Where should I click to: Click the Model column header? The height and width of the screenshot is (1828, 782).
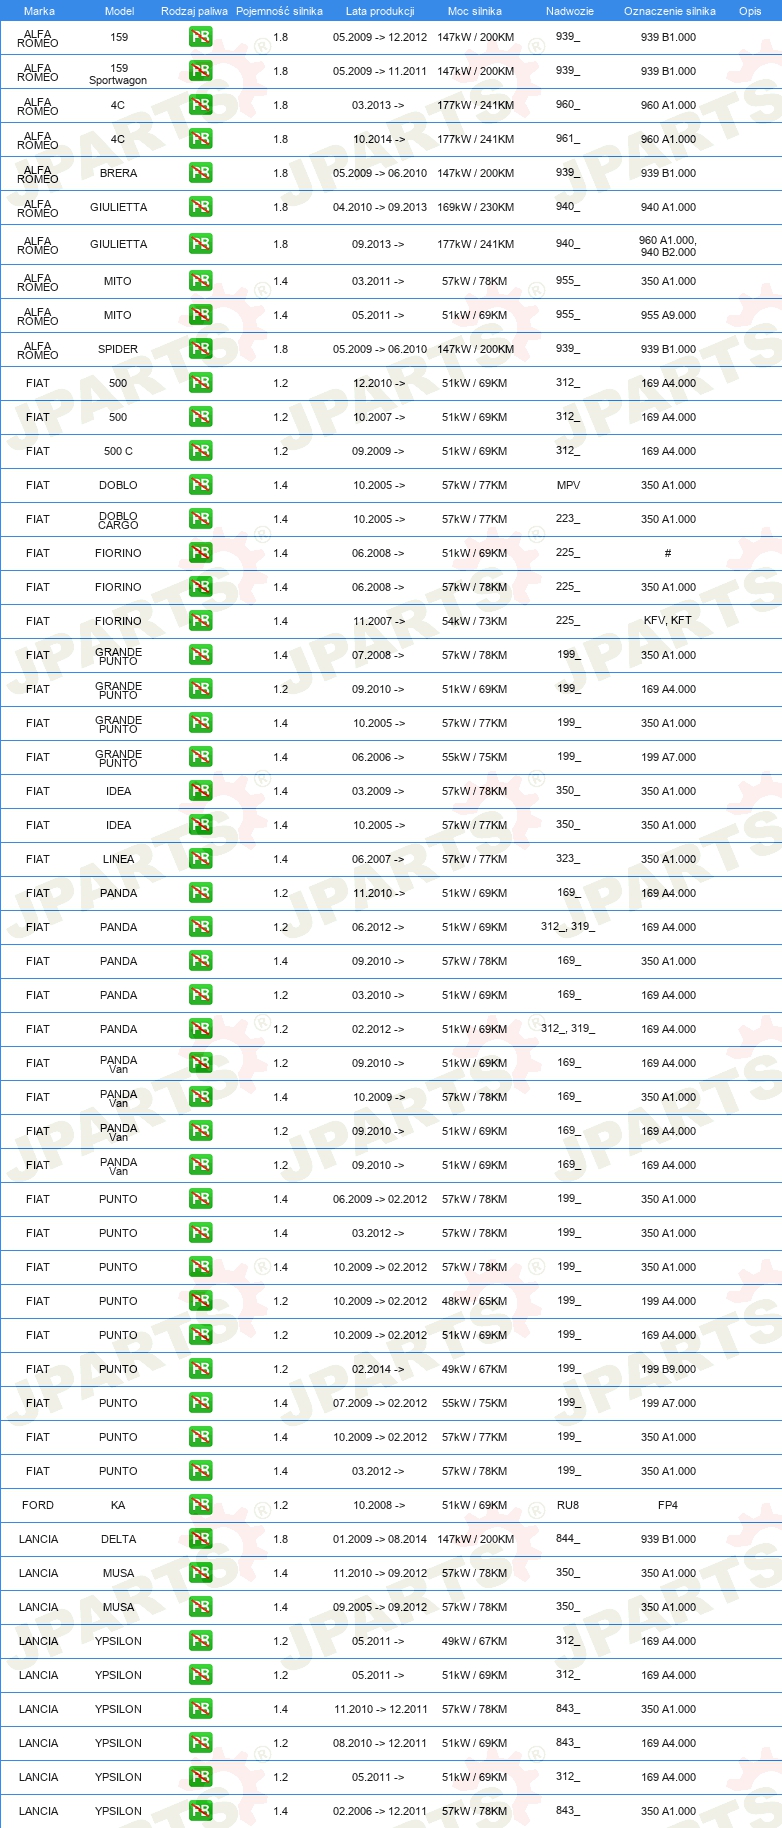119,11
